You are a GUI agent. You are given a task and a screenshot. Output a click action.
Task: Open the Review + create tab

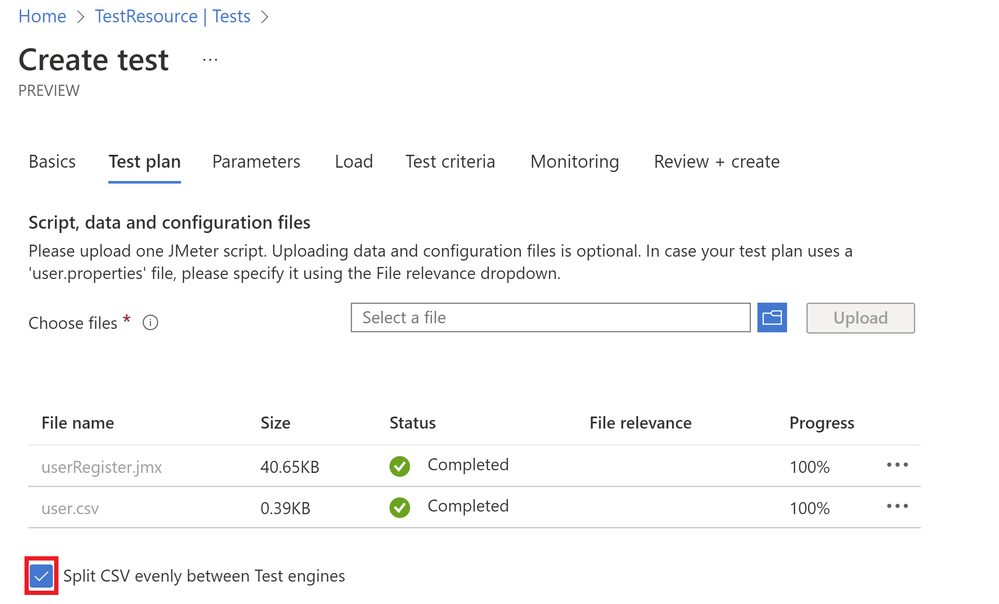point(716,162)
